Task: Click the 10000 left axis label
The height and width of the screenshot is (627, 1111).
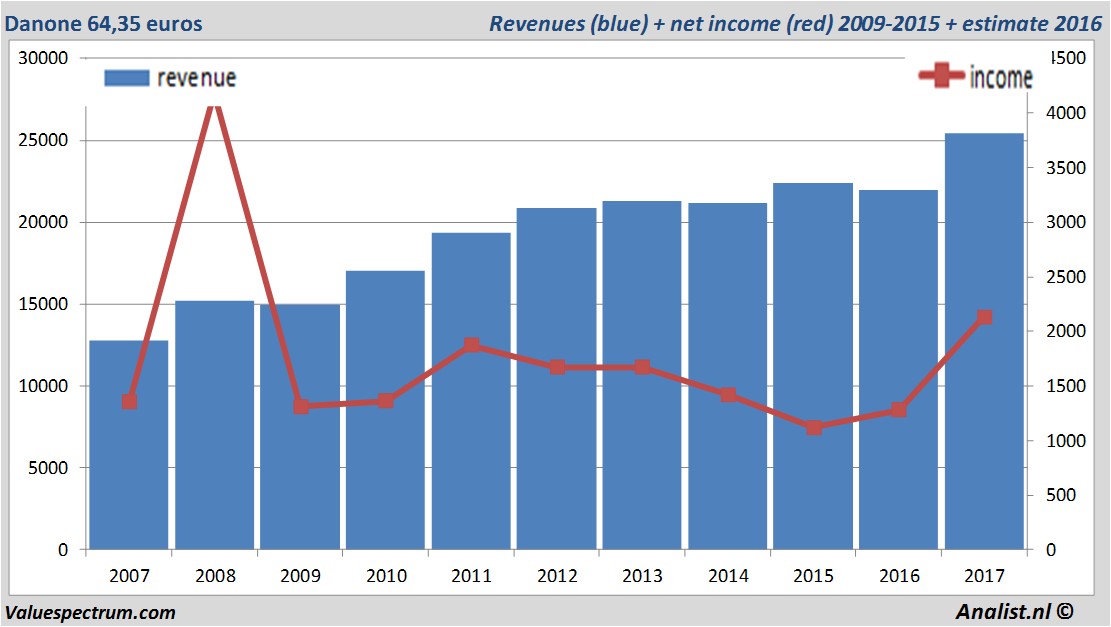Action: pos(43,386)
